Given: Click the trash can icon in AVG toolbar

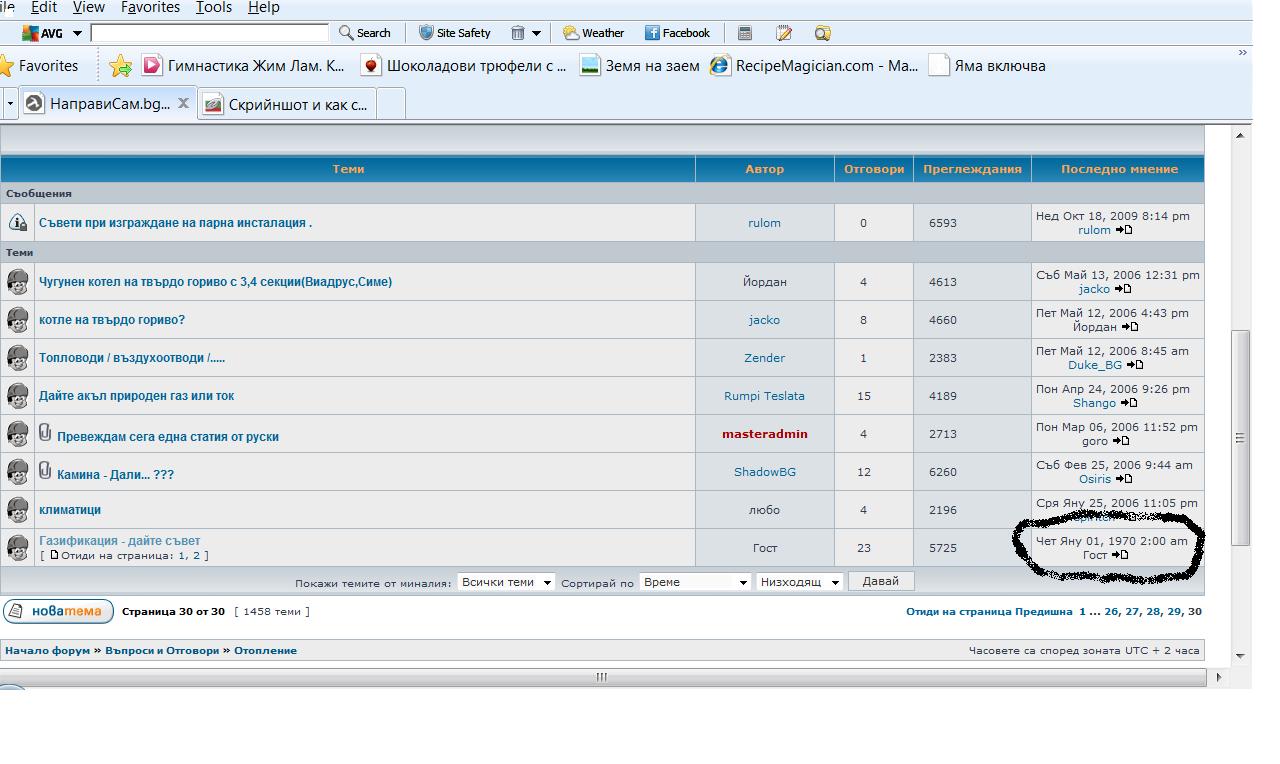Looking at the screenshot, I should tap(518, 33).
